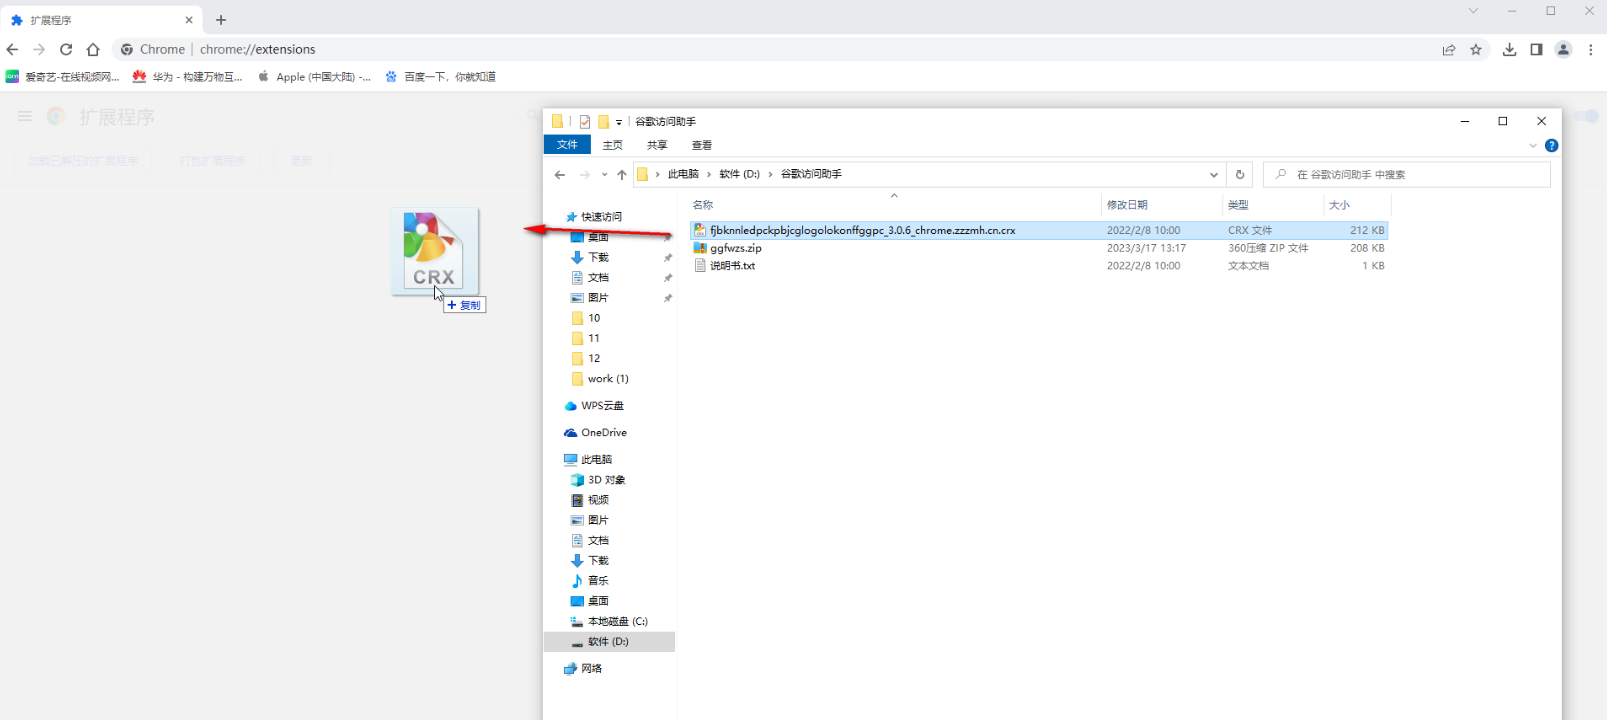
Task: Open the Chrome profile avatar
Action: 1564,50
